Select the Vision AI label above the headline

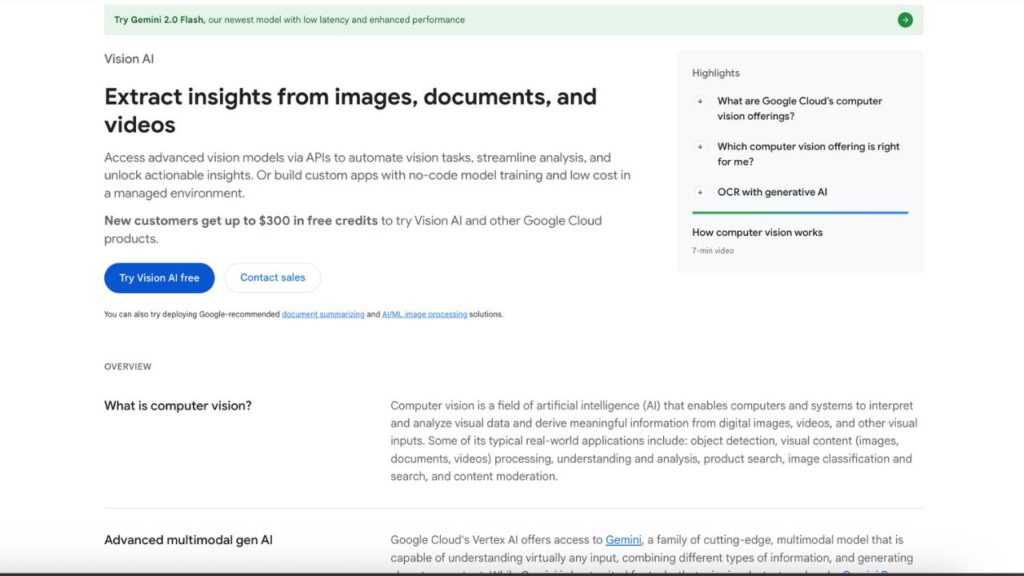pos(129,59)
